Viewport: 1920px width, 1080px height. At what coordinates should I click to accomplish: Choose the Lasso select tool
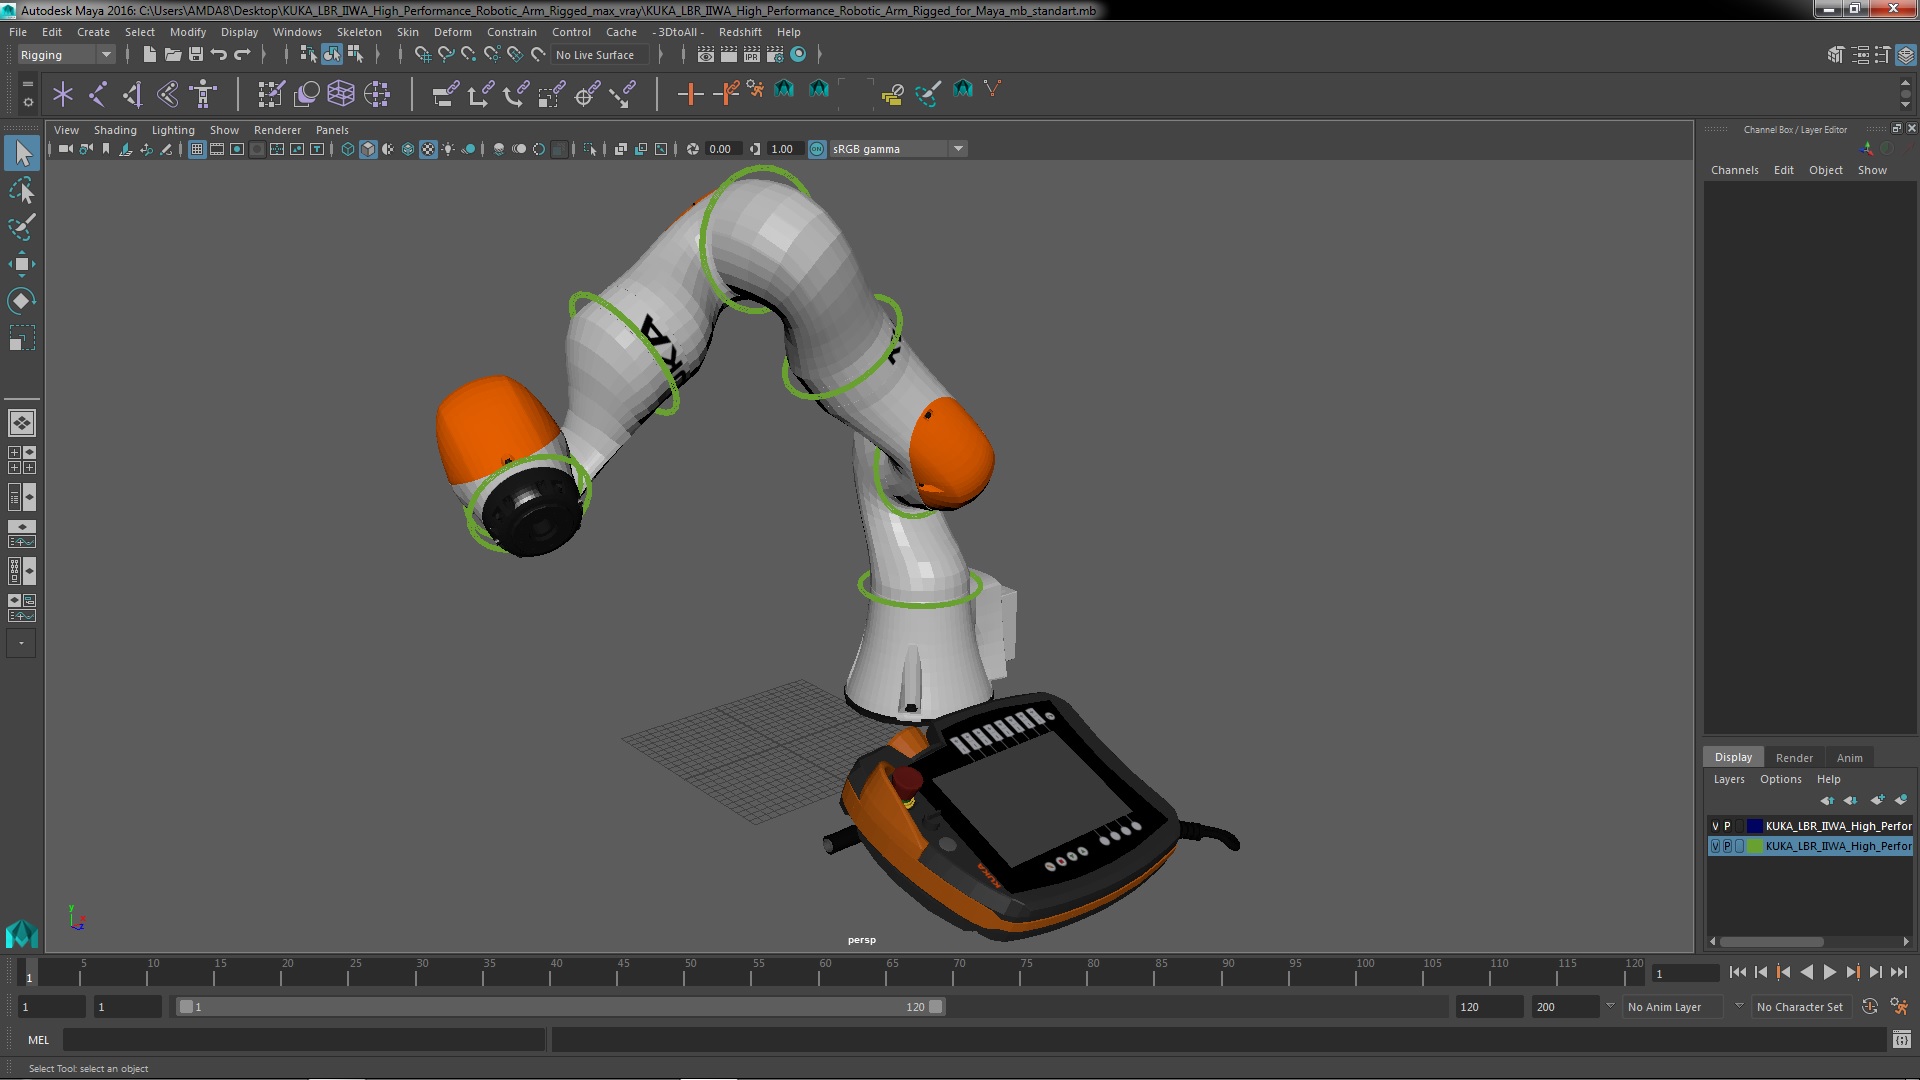(x=22, y=190)
